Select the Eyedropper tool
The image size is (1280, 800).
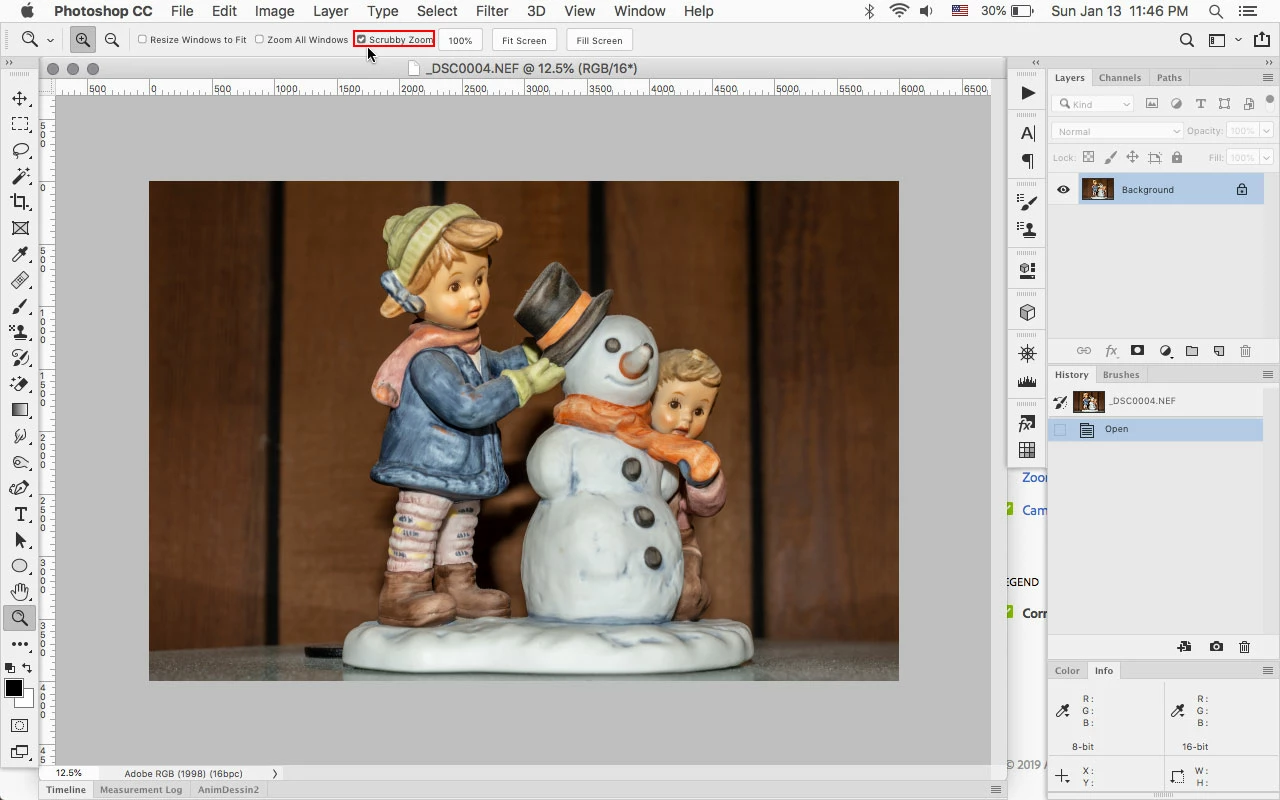pyautogui.click(x=20, y=254)
